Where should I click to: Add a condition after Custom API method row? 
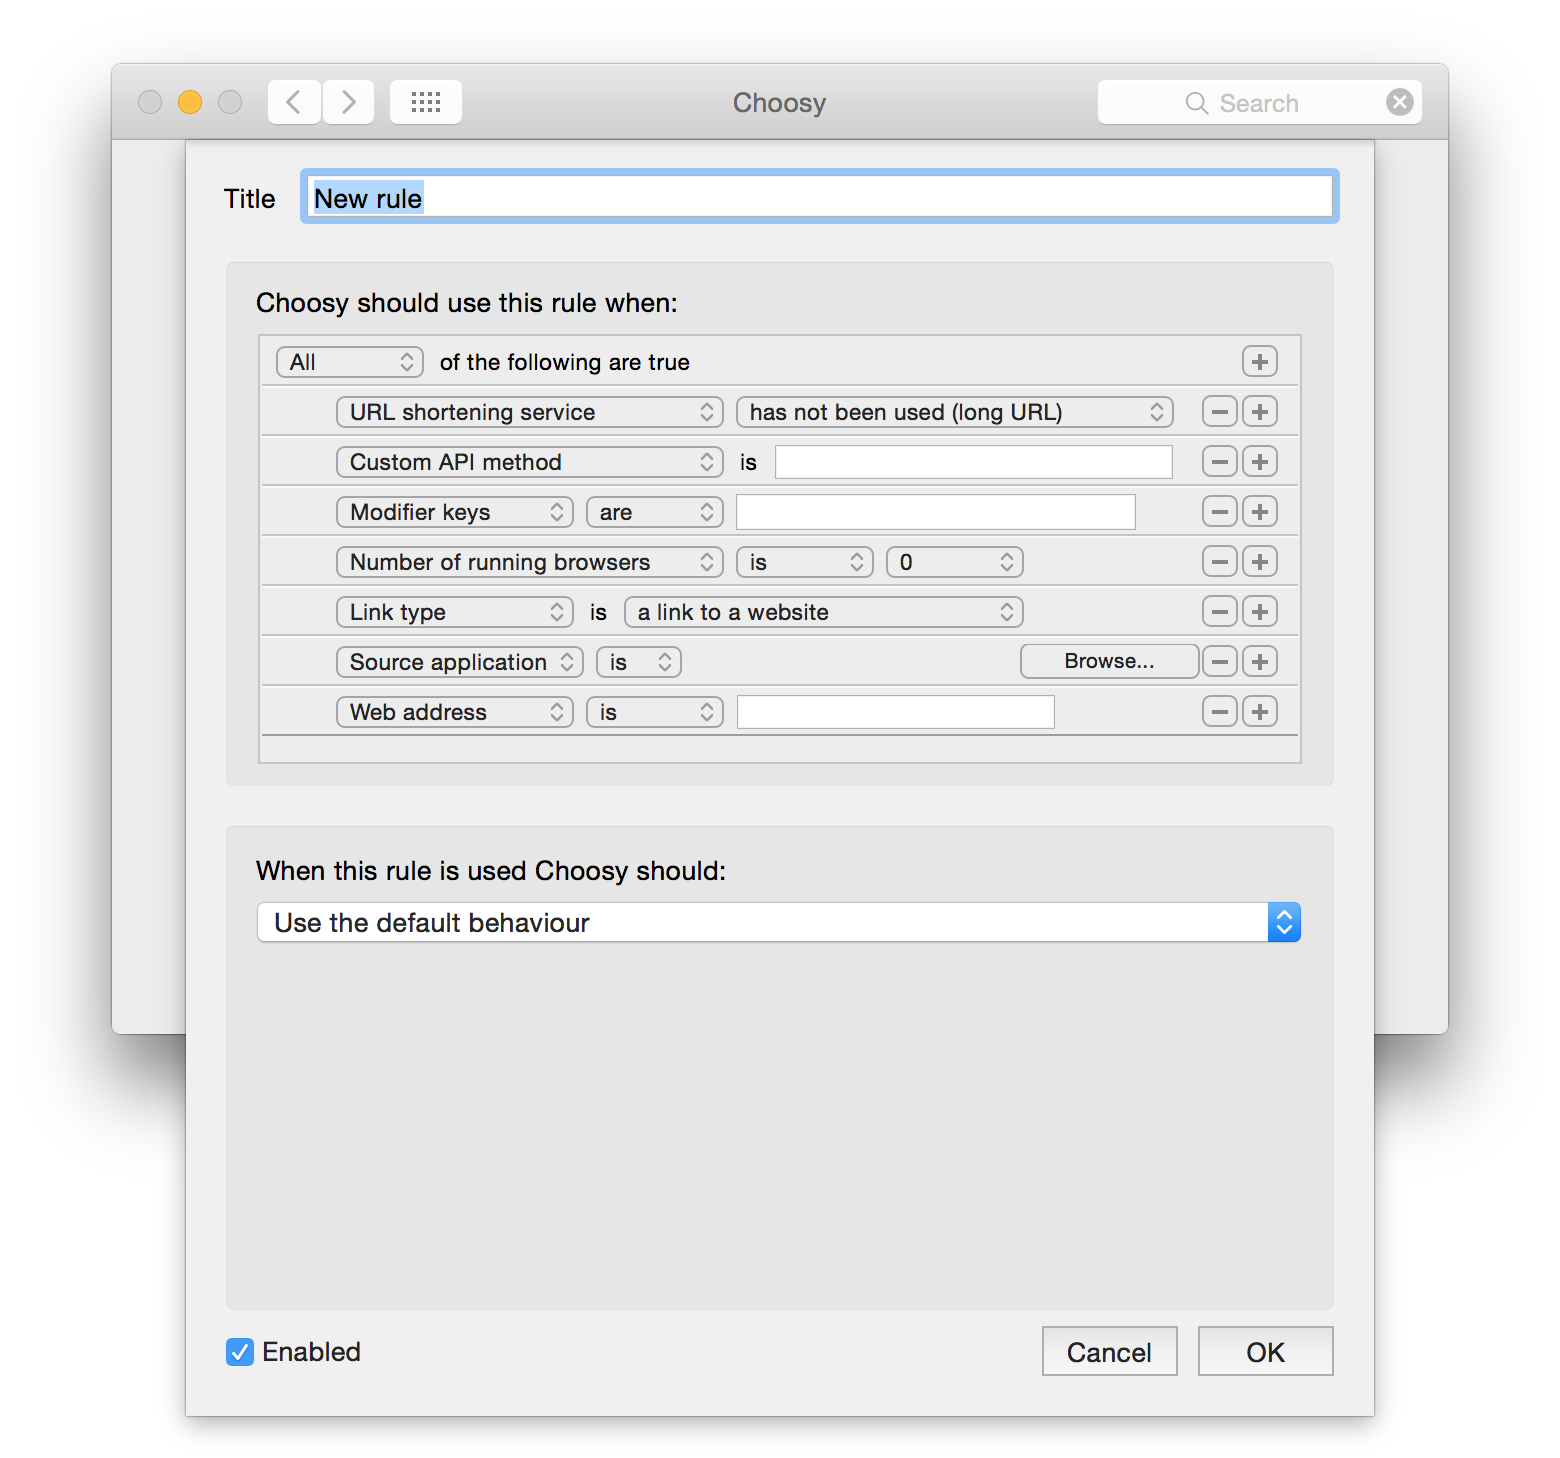pos(1260,462)
